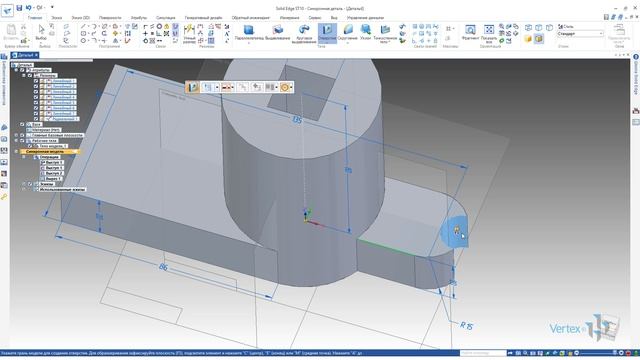Collapse the Операции tree node
Screen dimensions: 640x360
point(24,157)
